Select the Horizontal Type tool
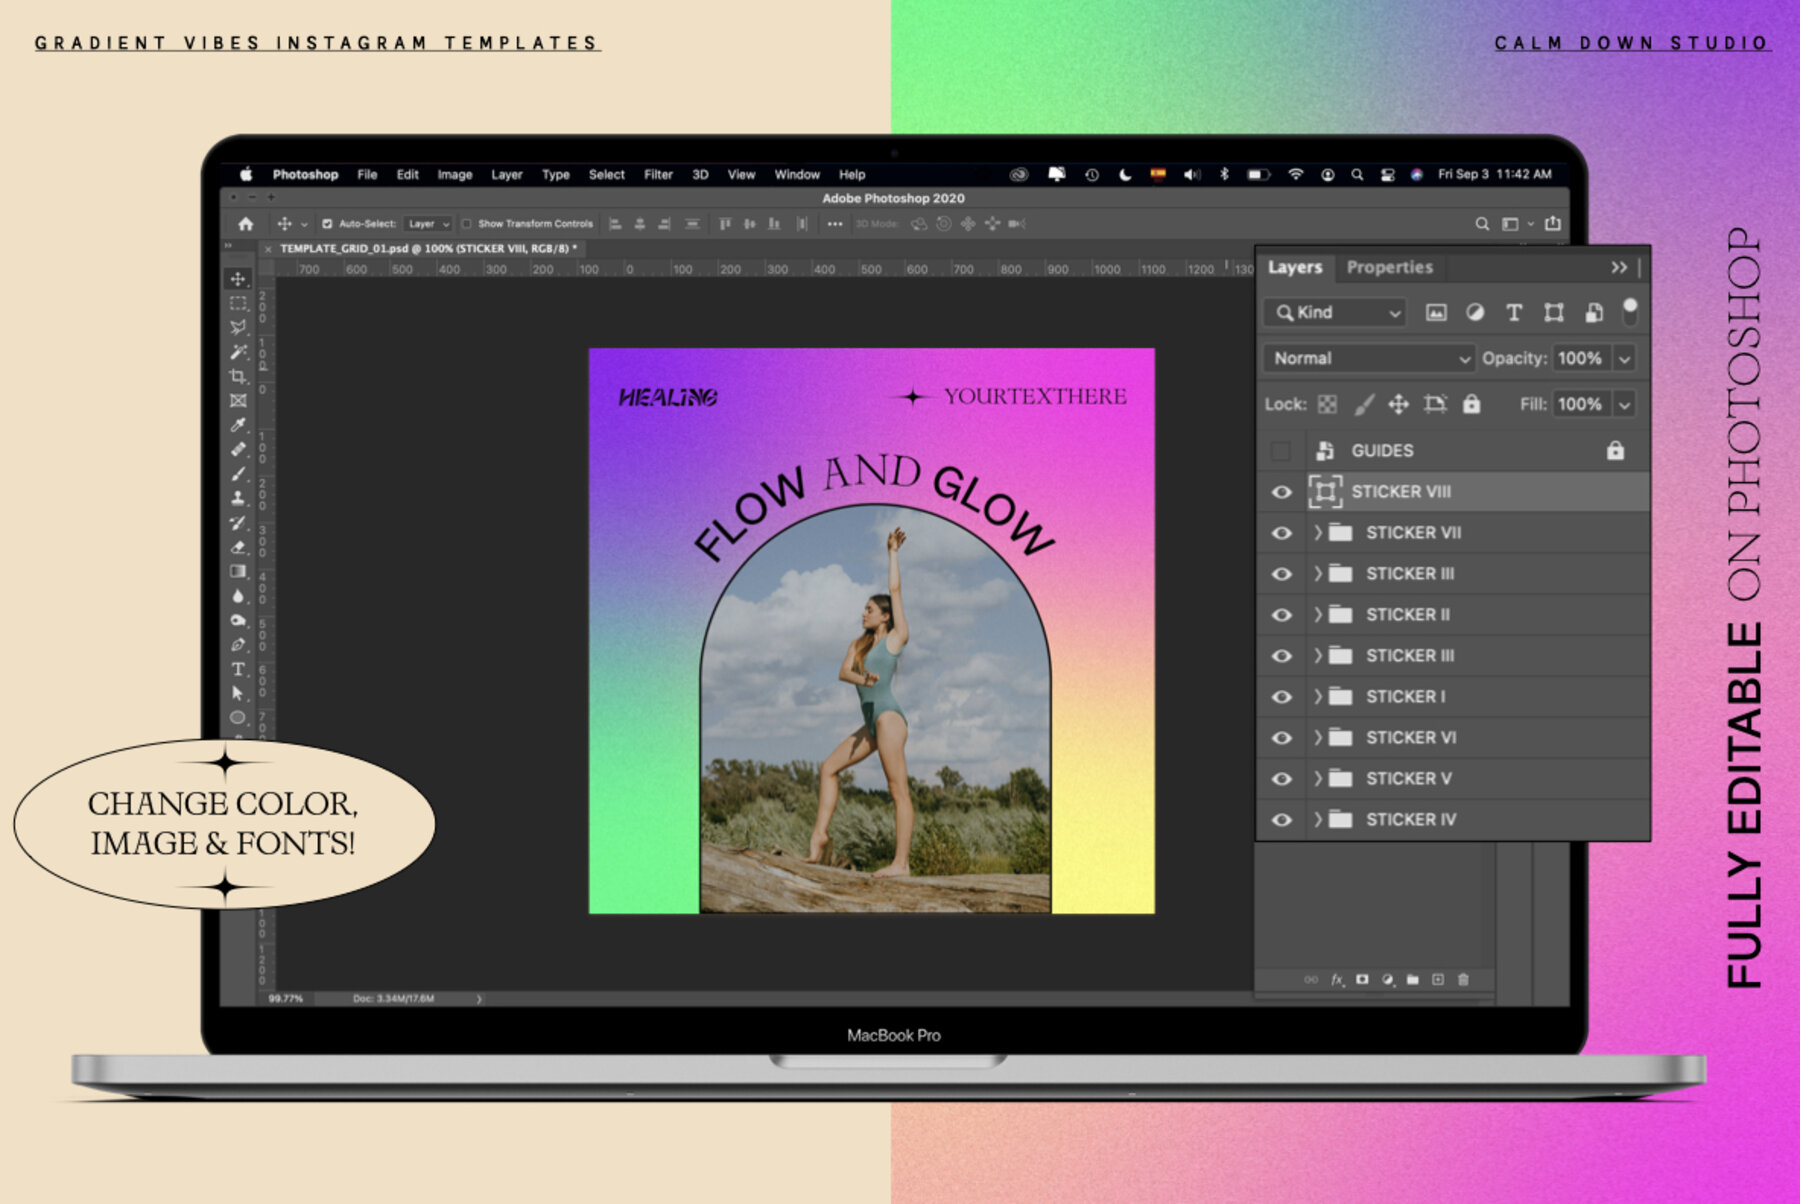Image resolution: width=1800 pixels, height=1204 pixels. pyautogui.click(x=238, y=669)
